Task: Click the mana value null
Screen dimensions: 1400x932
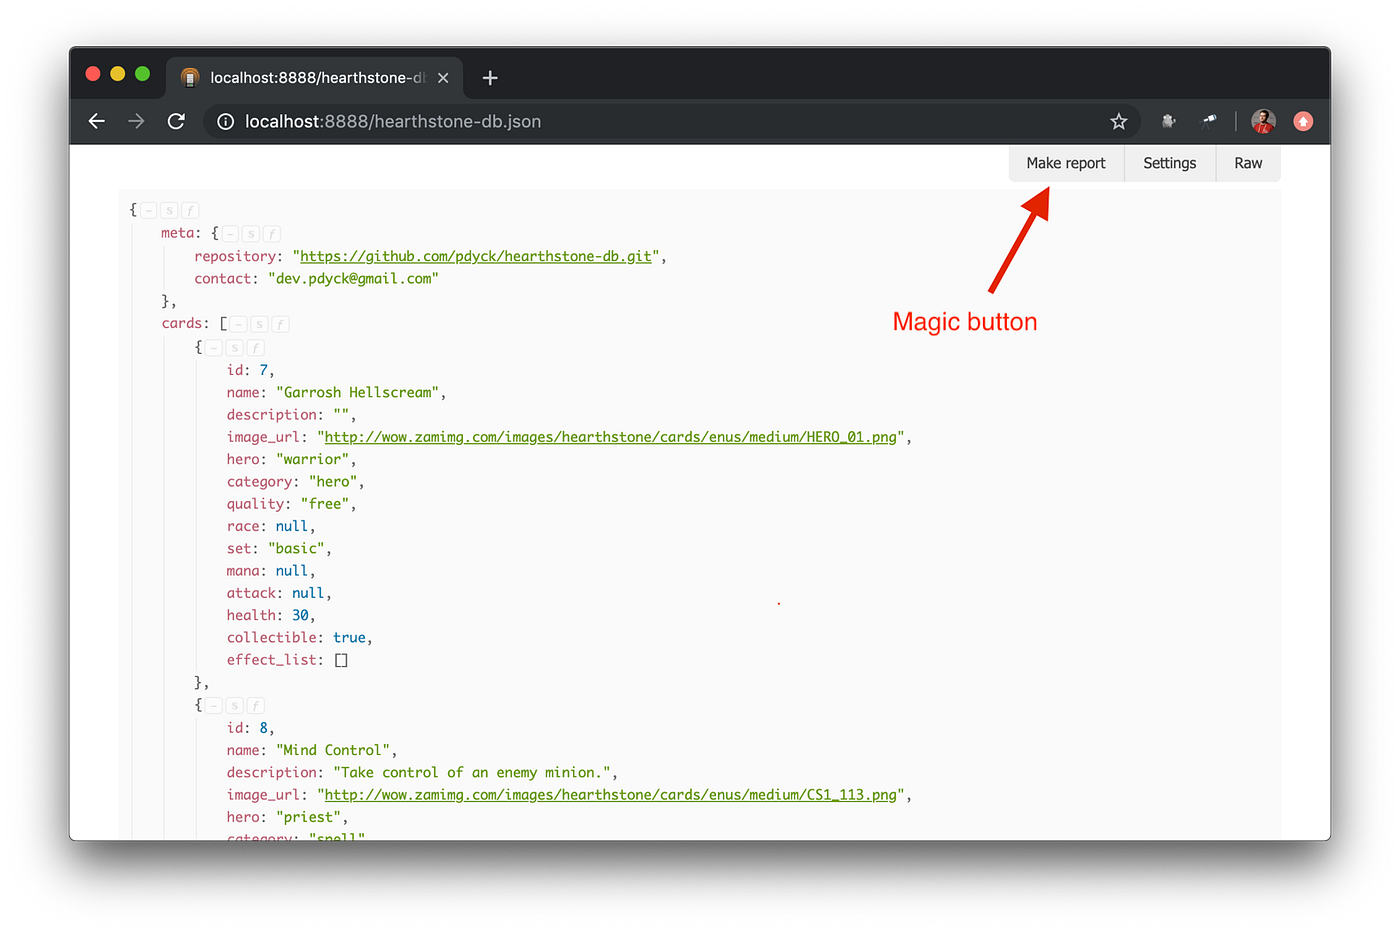Action: pyautogui.click(x=292, y=571)
